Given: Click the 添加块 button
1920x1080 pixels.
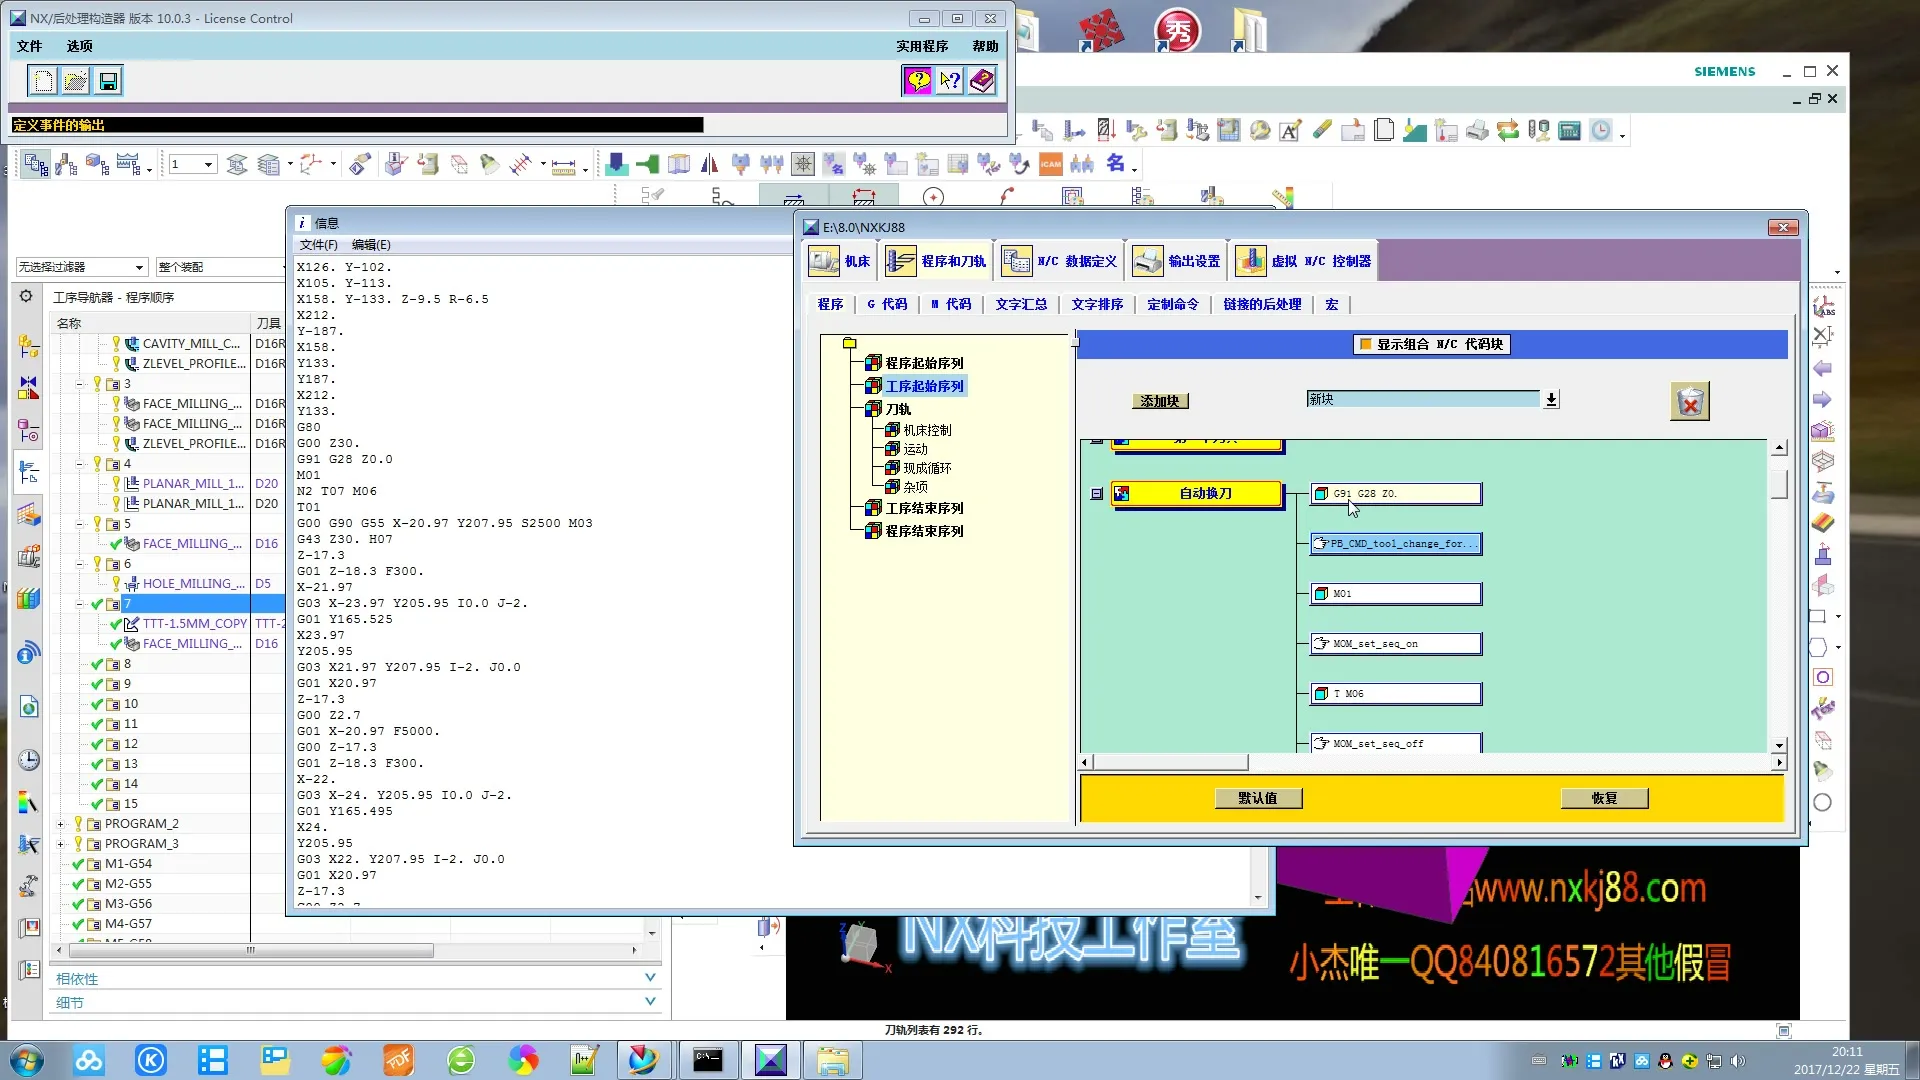Looking at the screenshot, I should click(x=1160, y=401).
